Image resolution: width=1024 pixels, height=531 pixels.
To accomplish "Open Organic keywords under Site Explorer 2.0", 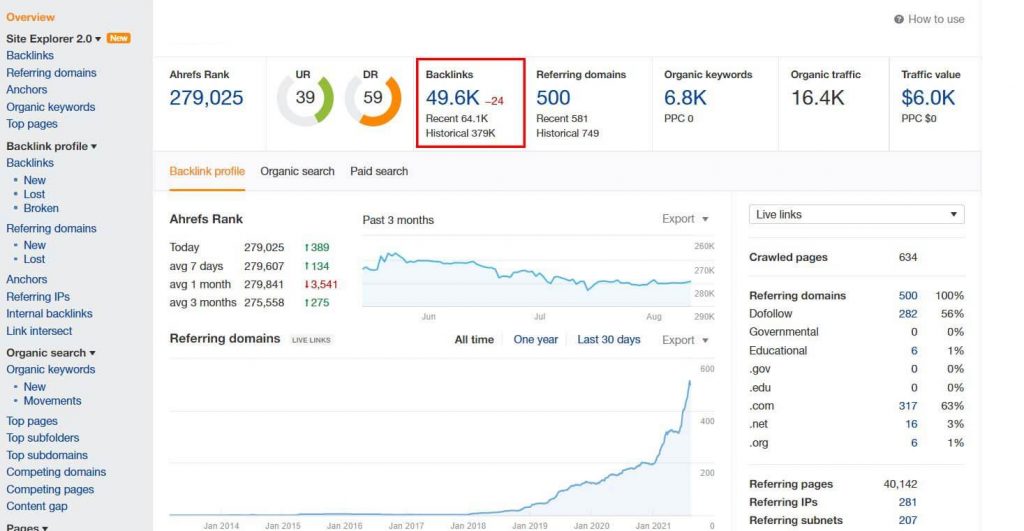I will 50,106.
